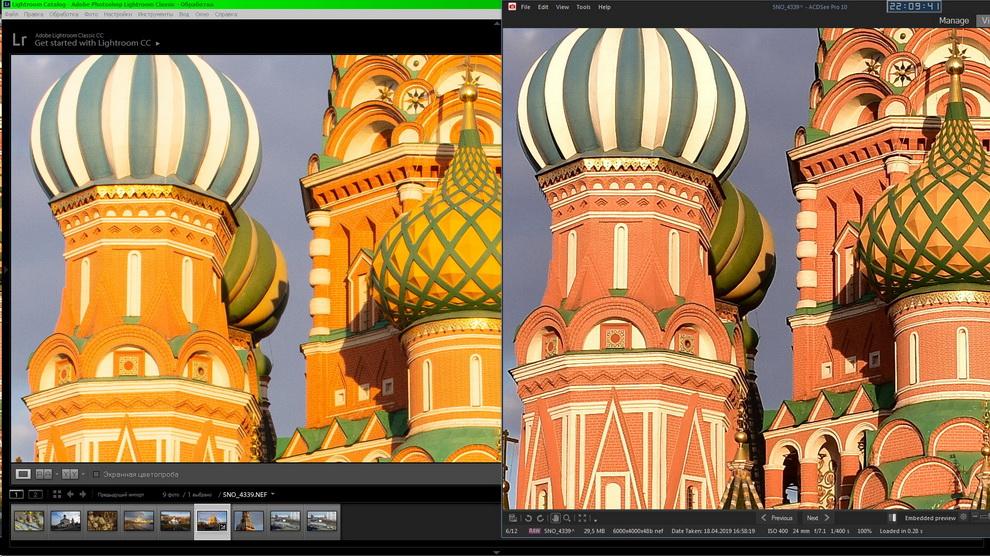Select Loupe view button in Lightroom toolbar
This screenshot has width=990, height=557.
23,474
